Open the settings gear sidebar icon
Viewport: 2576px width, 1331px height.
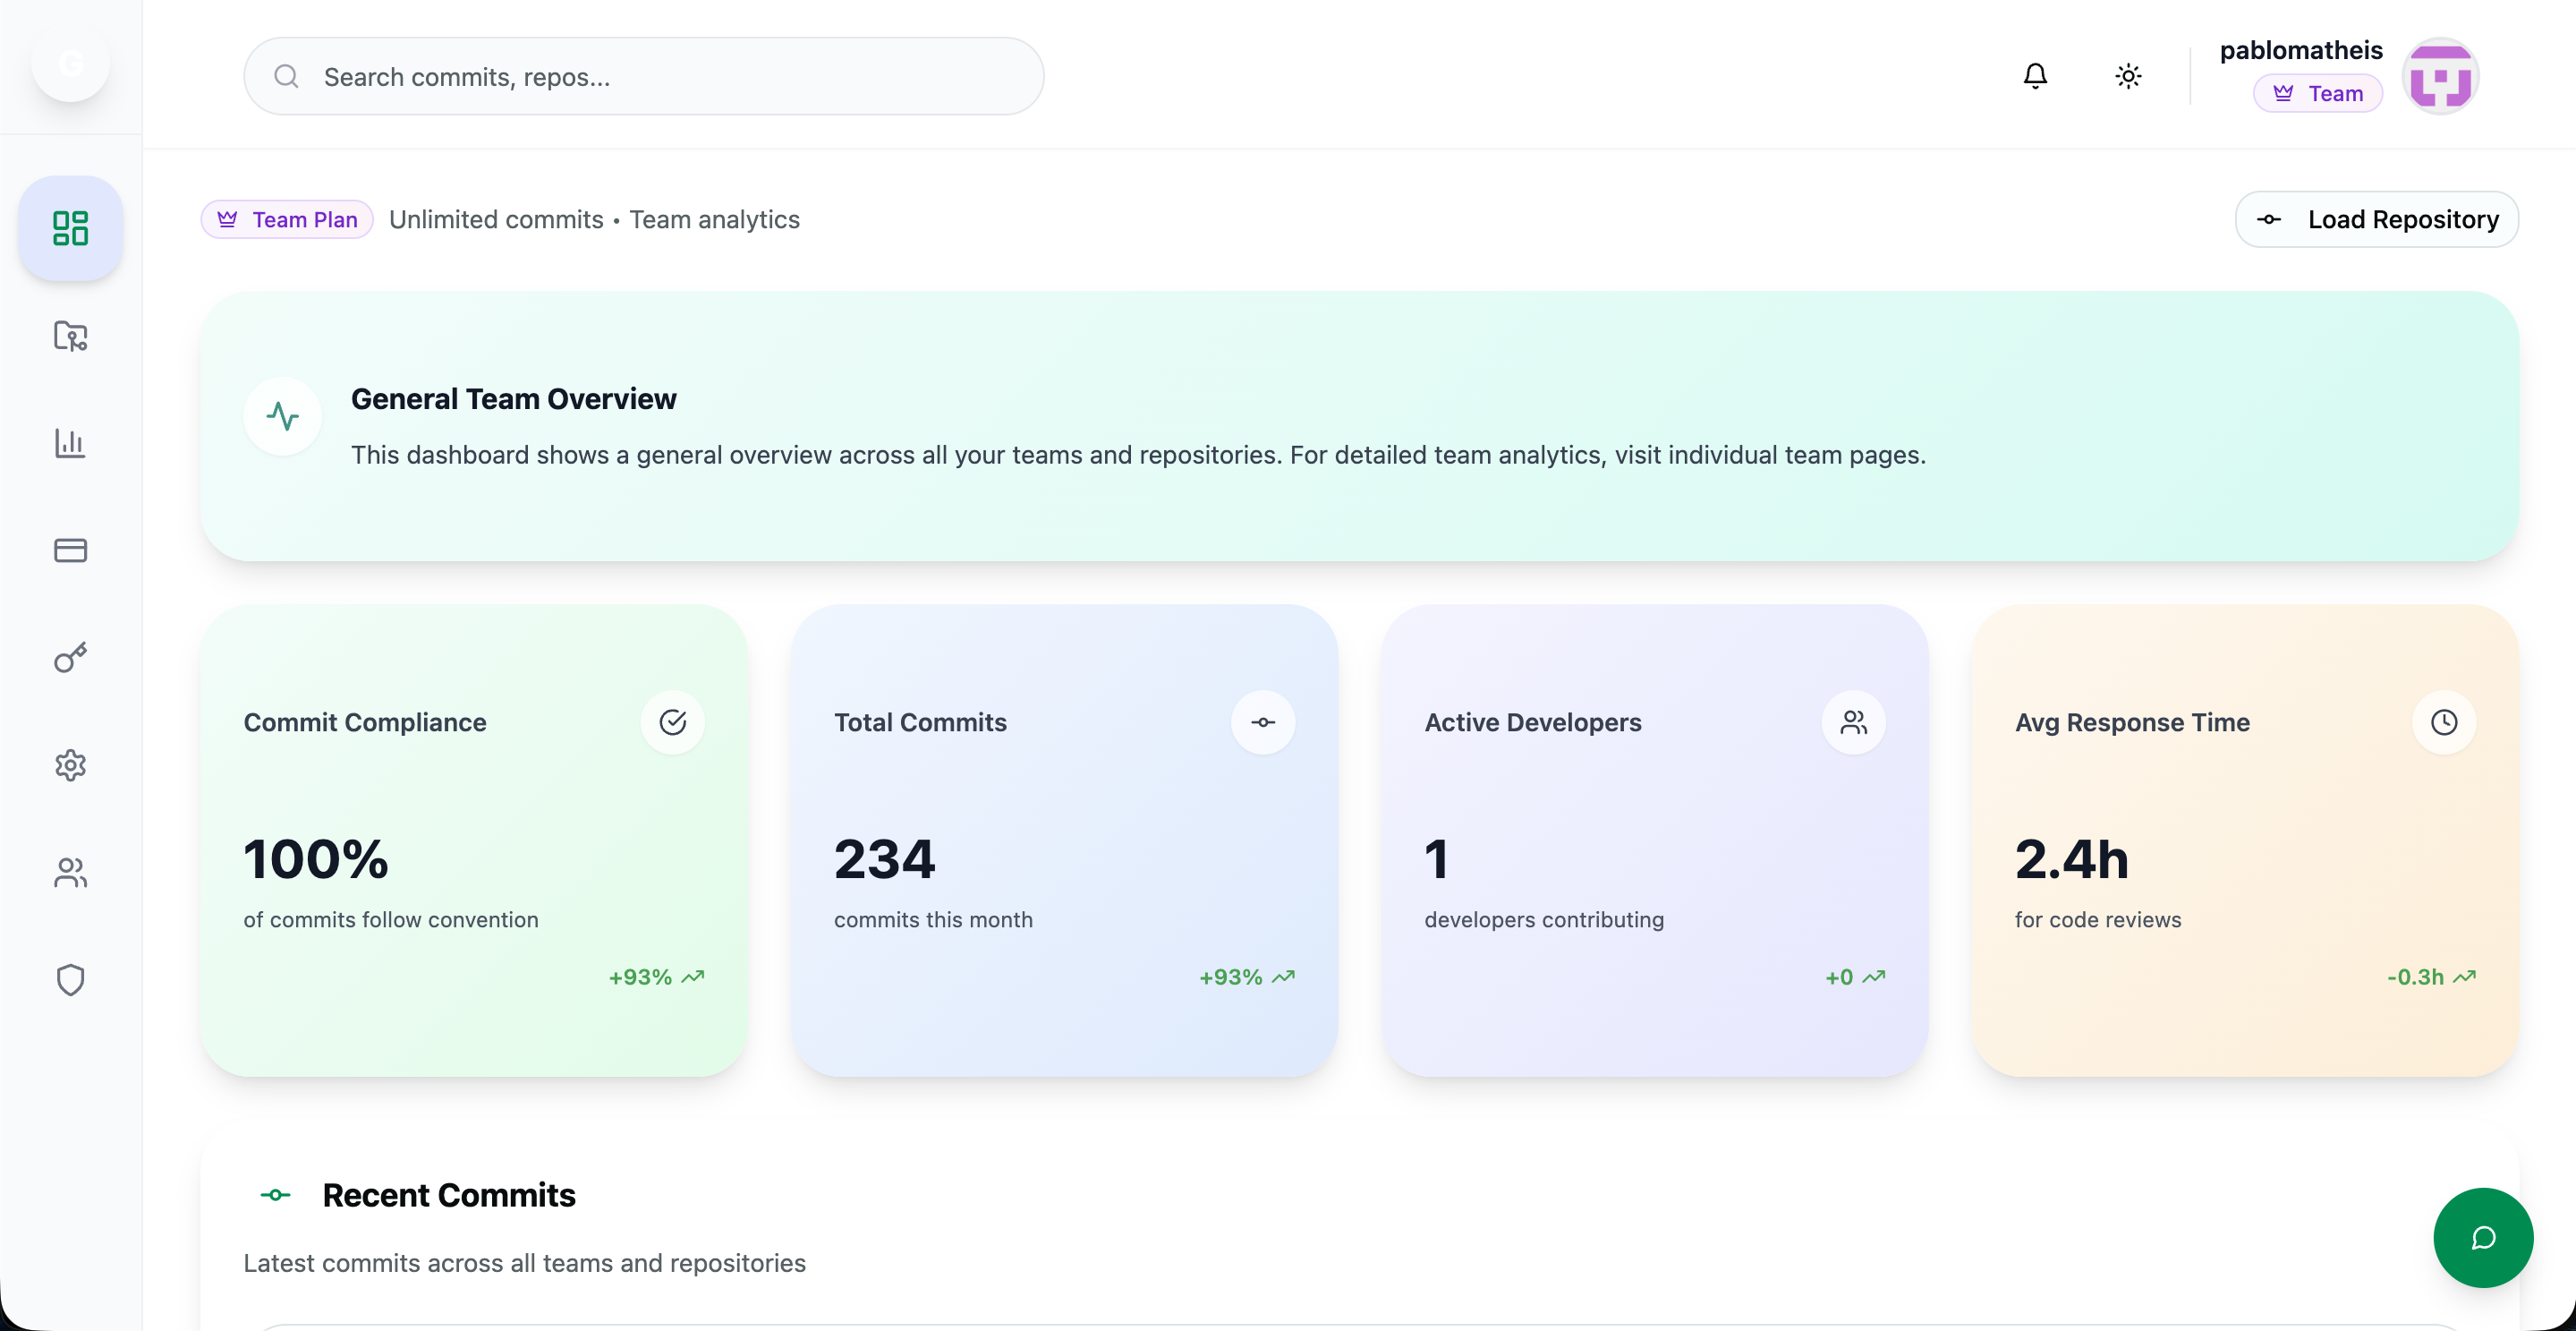click(x=70, y=765)
